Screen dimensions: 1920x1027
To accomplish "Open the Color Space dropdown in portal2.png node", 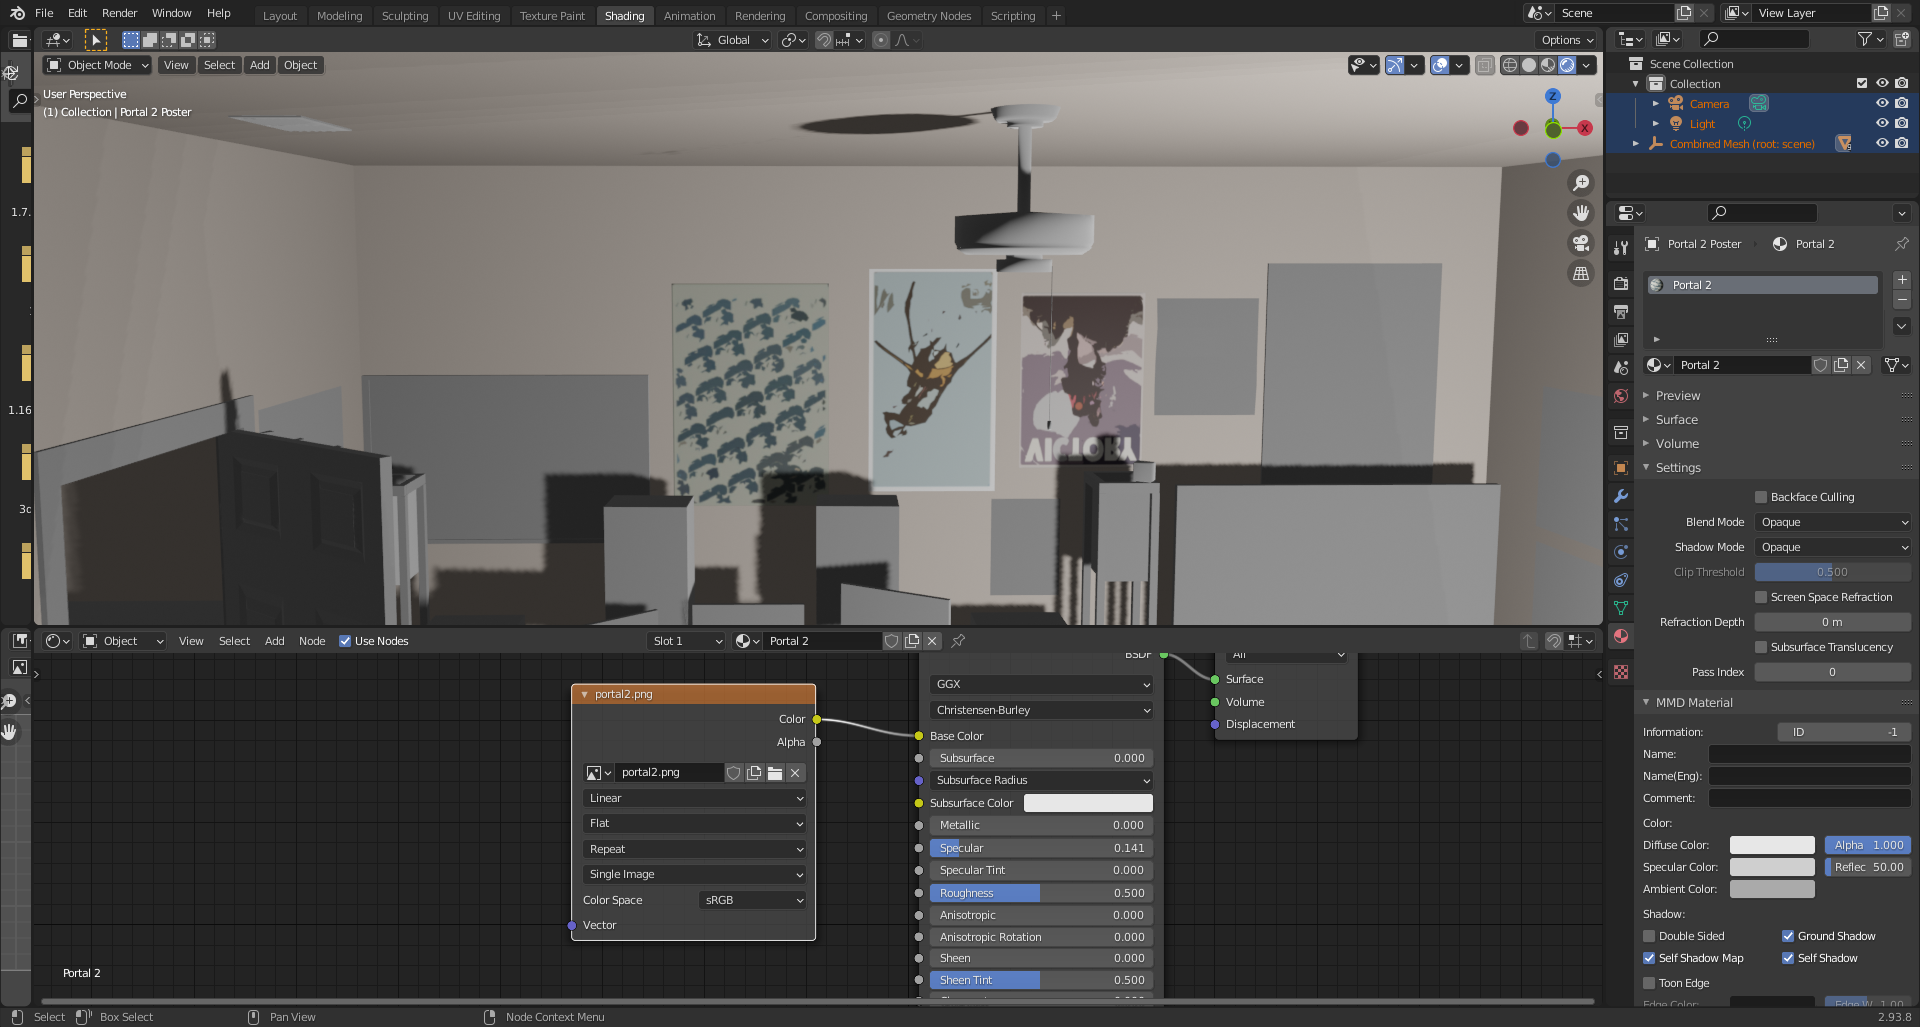I will coord(752,900).
